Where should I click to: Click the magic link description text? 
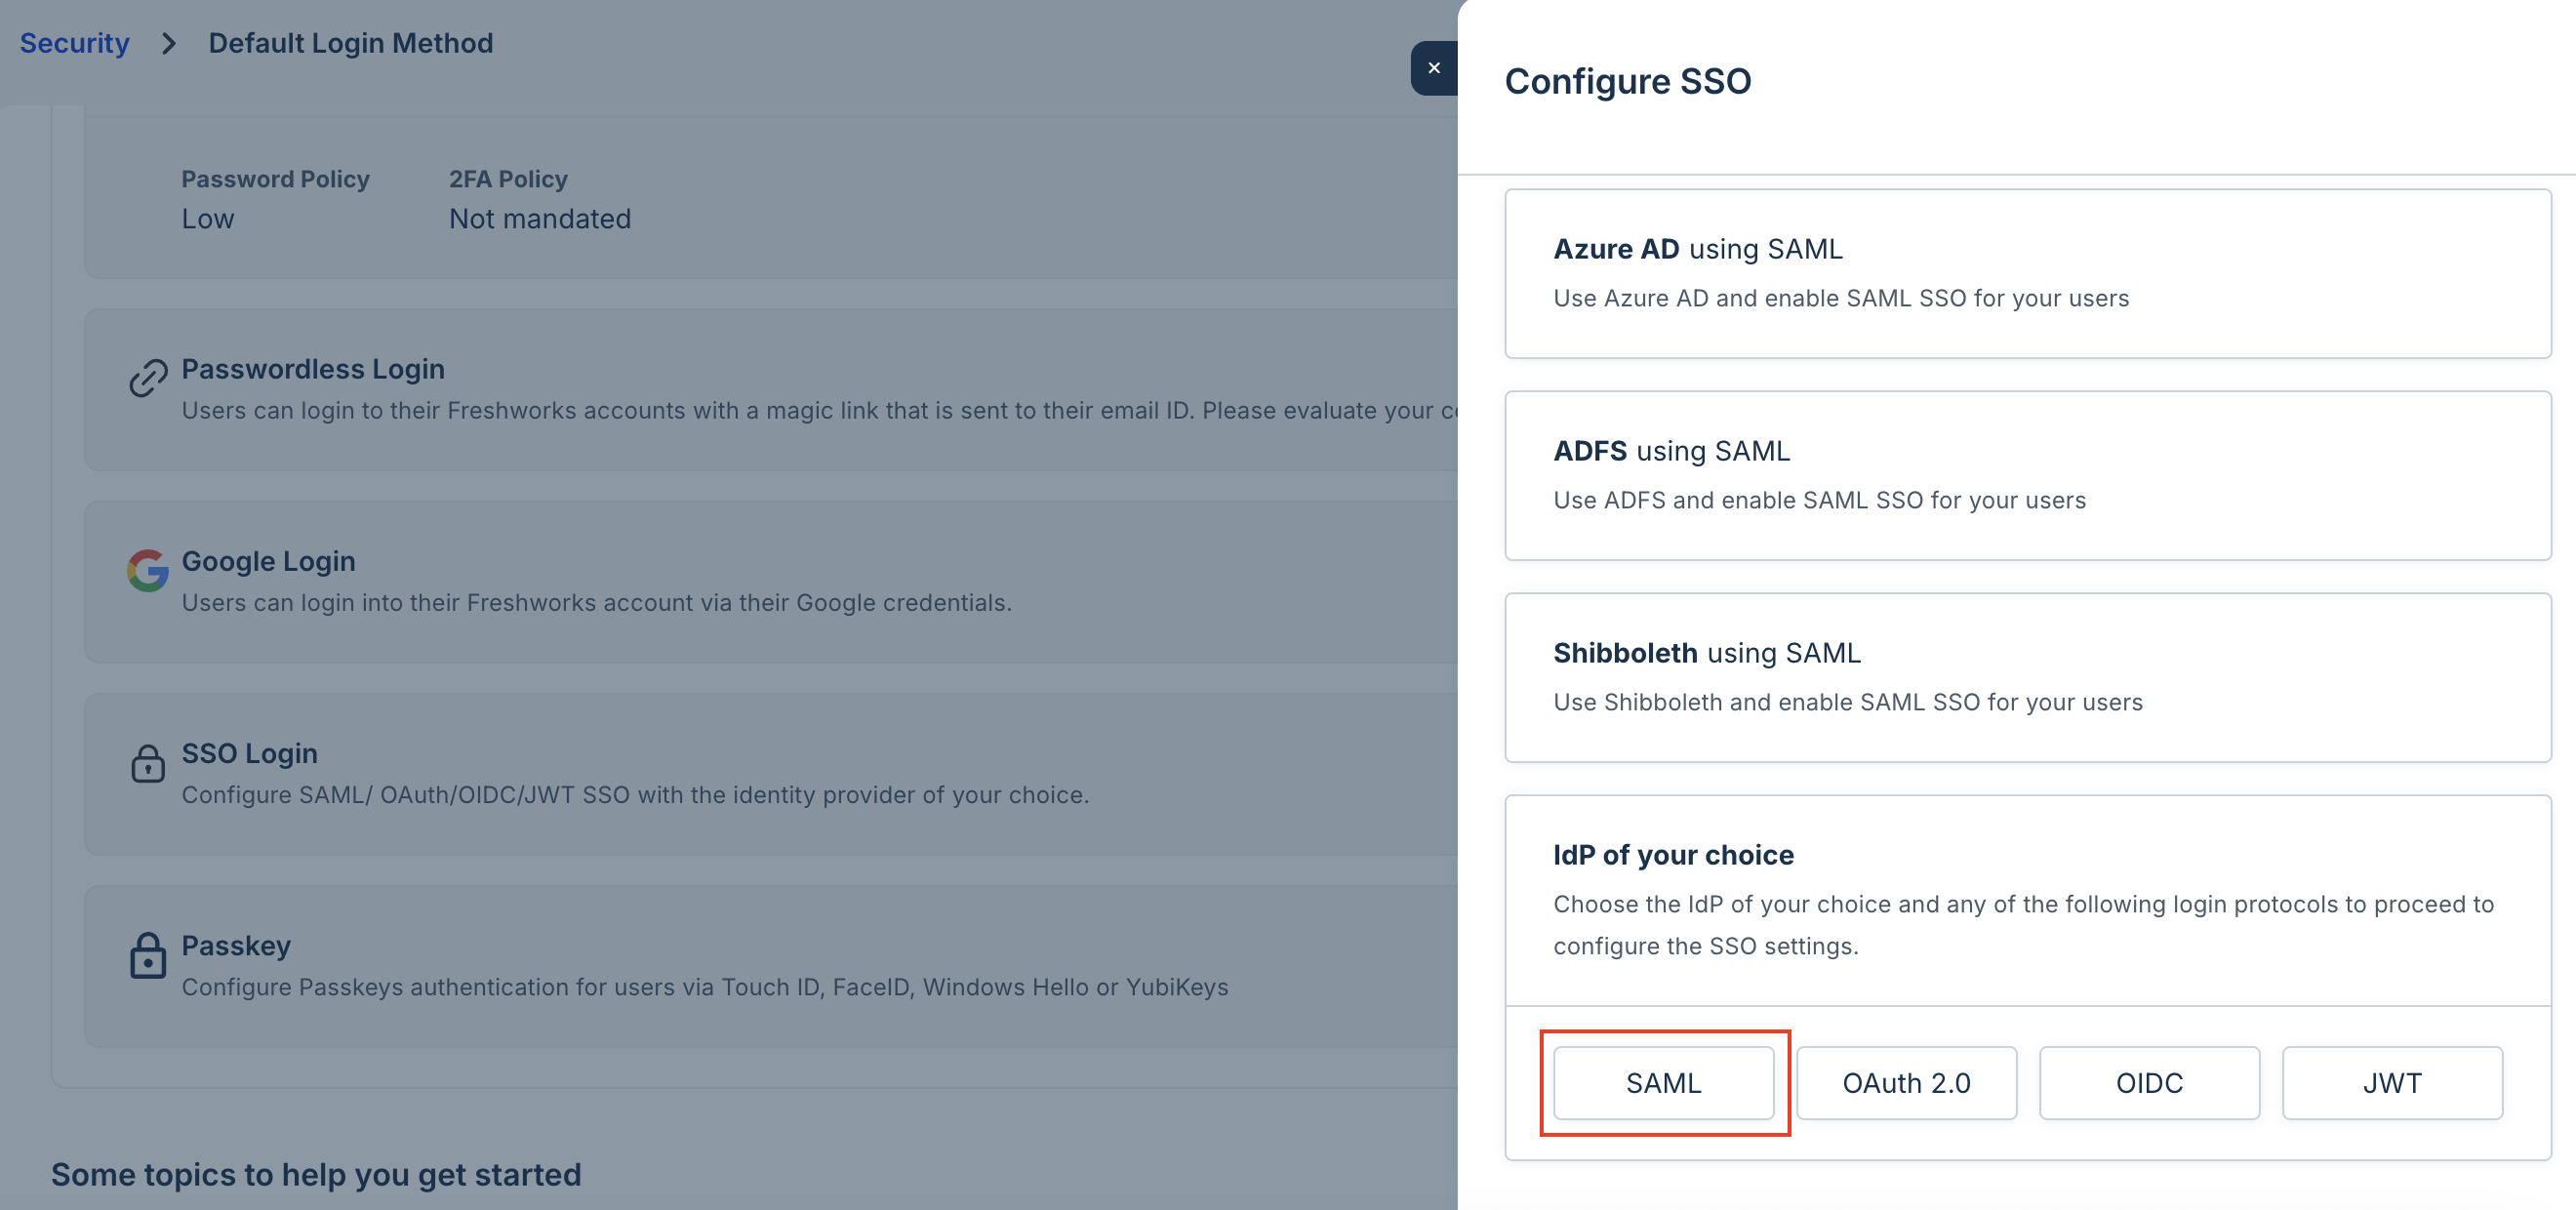(x=819, y=411)
